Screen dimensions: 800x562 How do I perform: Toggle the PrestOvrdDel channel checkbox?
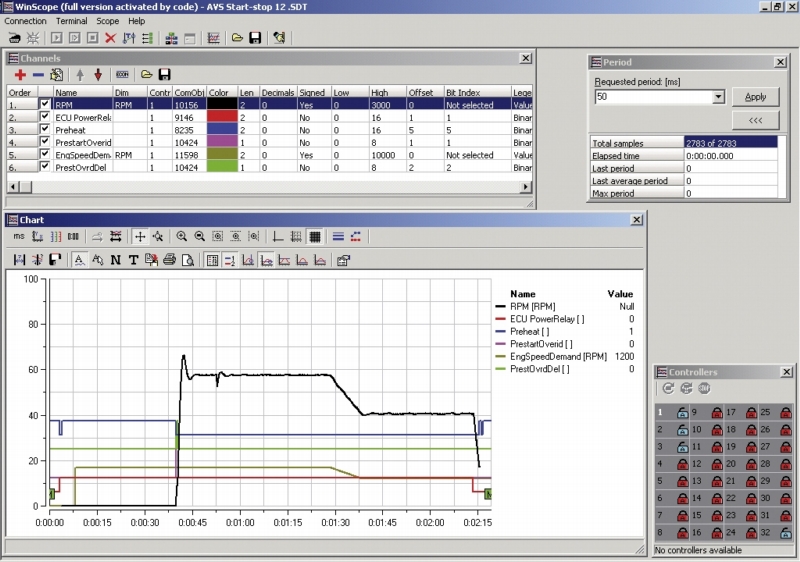44,168
